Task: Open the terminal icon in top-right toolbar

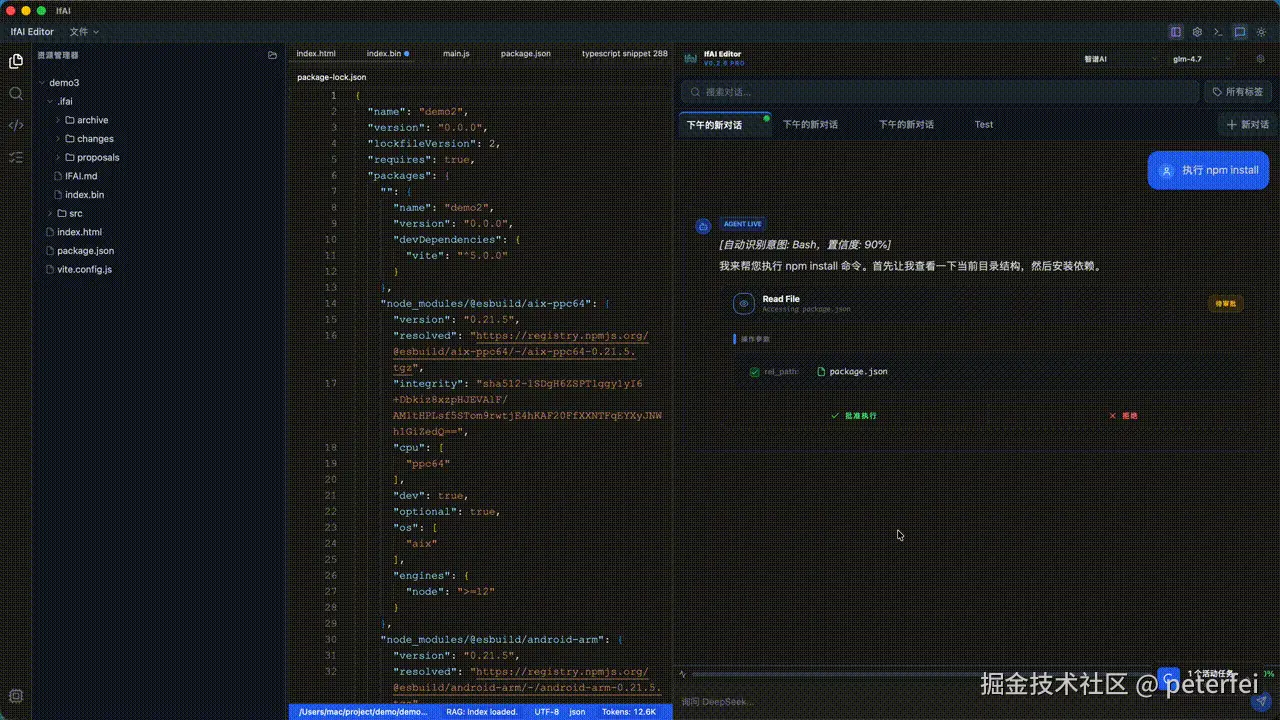Action: tap(1218, 31)
